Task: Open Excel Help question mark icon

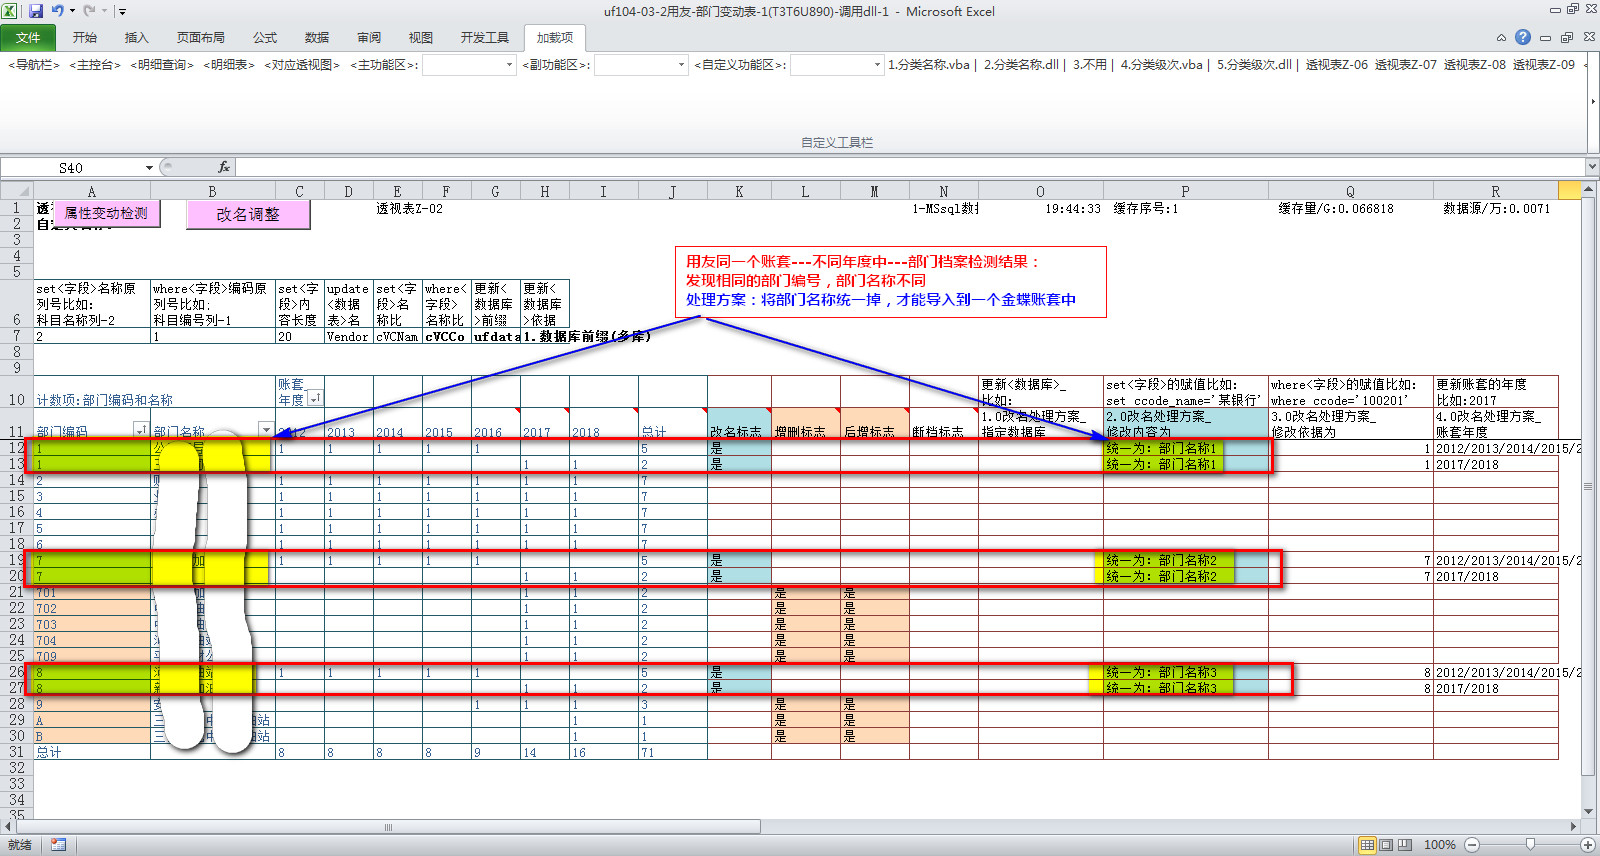Action: pos(1522,37)
